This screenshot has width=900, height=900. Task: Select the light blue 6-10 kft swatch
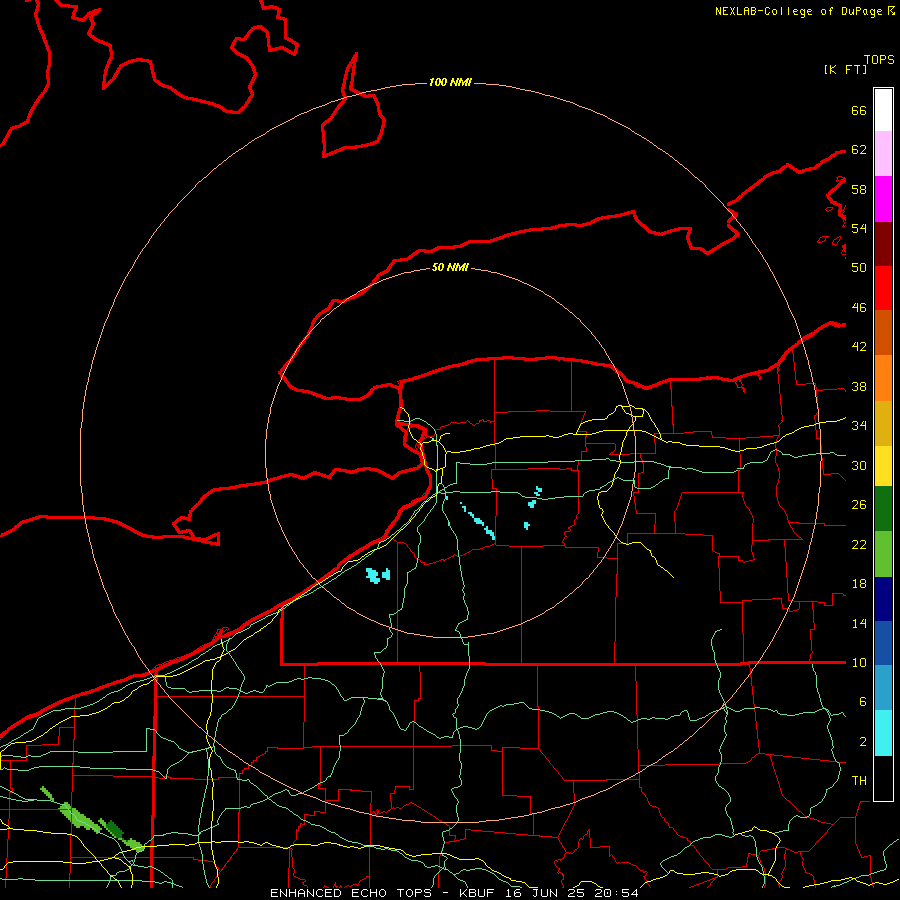(883, 688)
